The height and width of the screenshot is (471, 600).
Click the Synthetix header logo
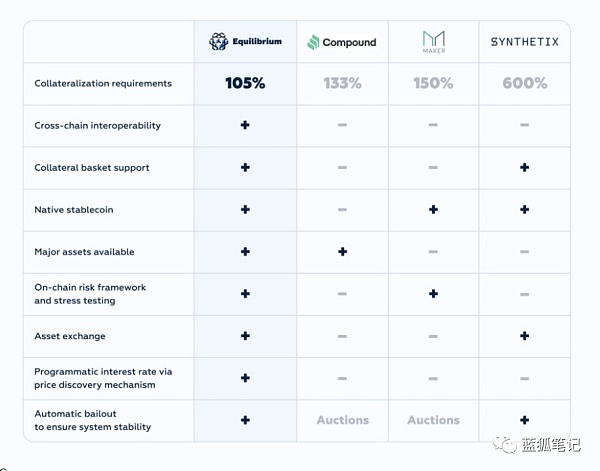pos(524,42)
